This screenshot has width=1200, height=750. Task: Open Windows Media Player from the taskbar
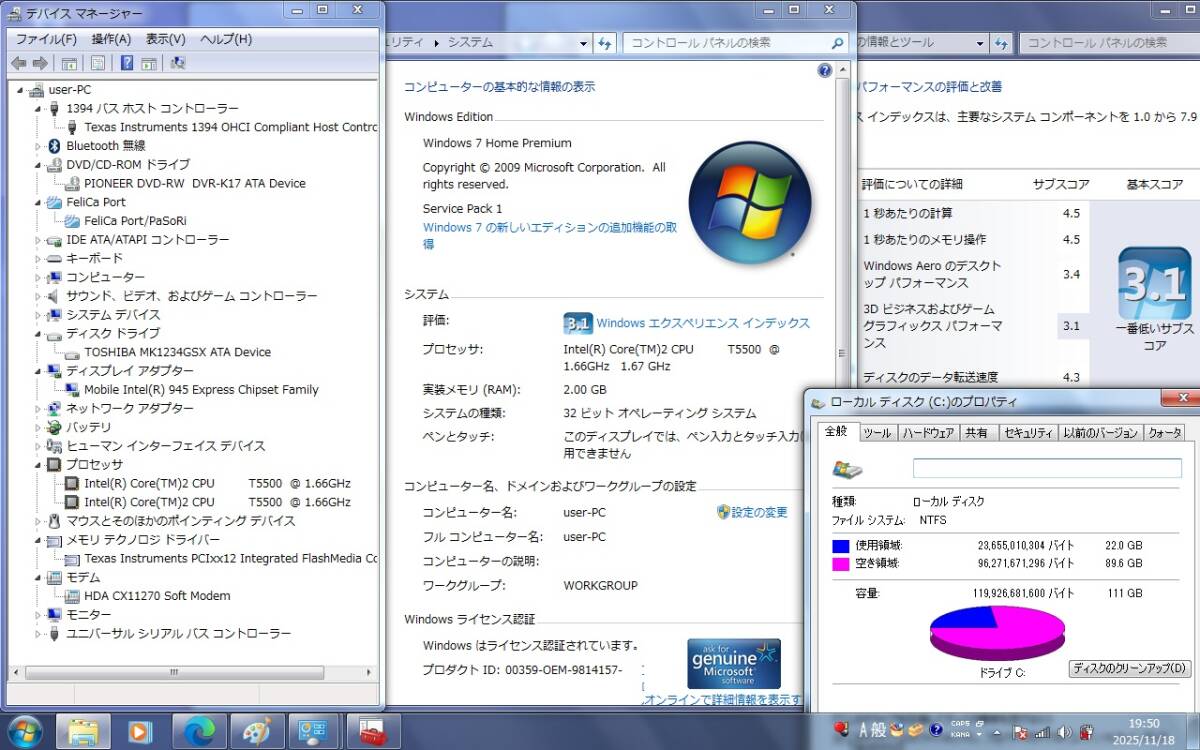[141, 731]
